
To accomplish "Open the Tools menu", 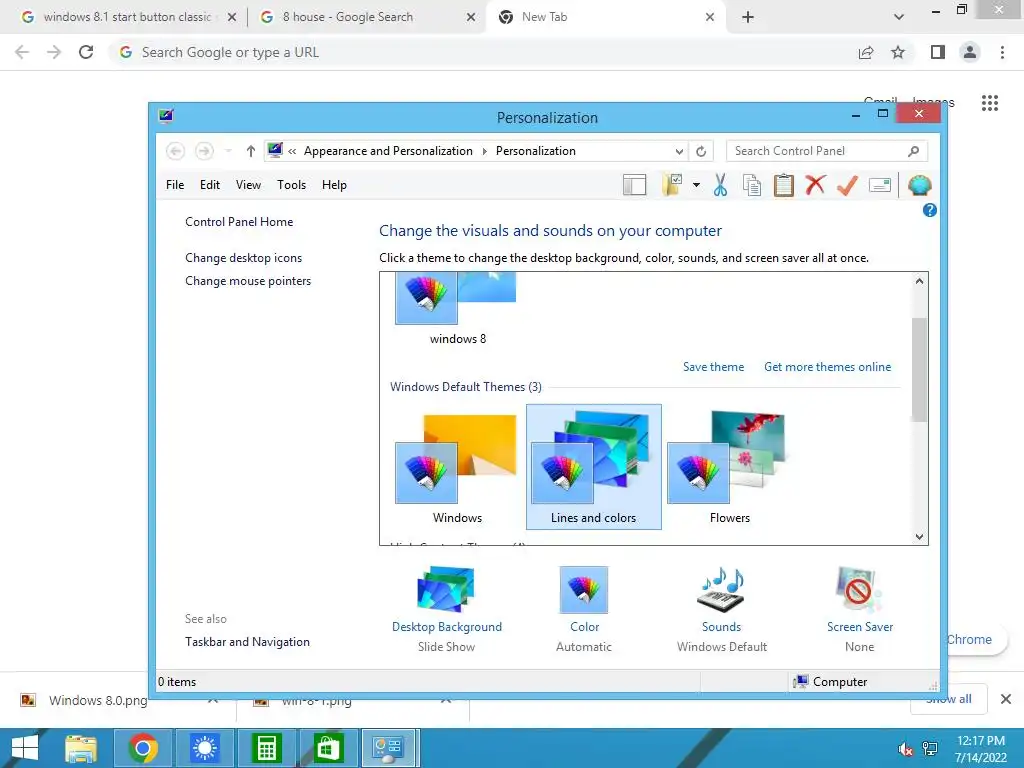I will [x=291, y=185].
